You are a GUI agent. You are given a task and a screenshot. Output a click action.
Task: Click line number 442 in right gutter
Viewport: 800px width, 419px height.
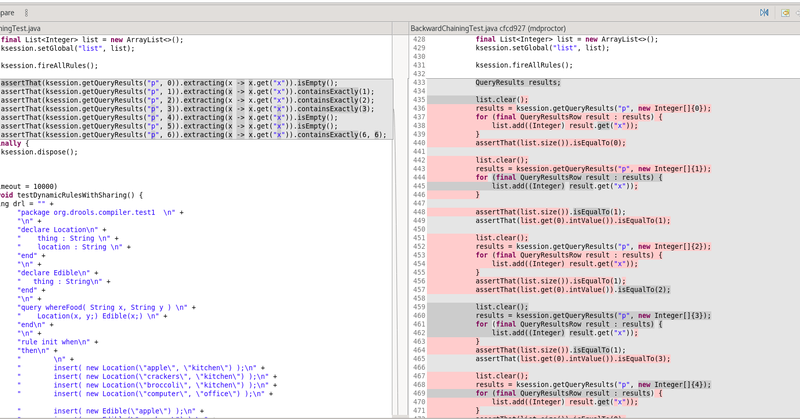(419, 160)
